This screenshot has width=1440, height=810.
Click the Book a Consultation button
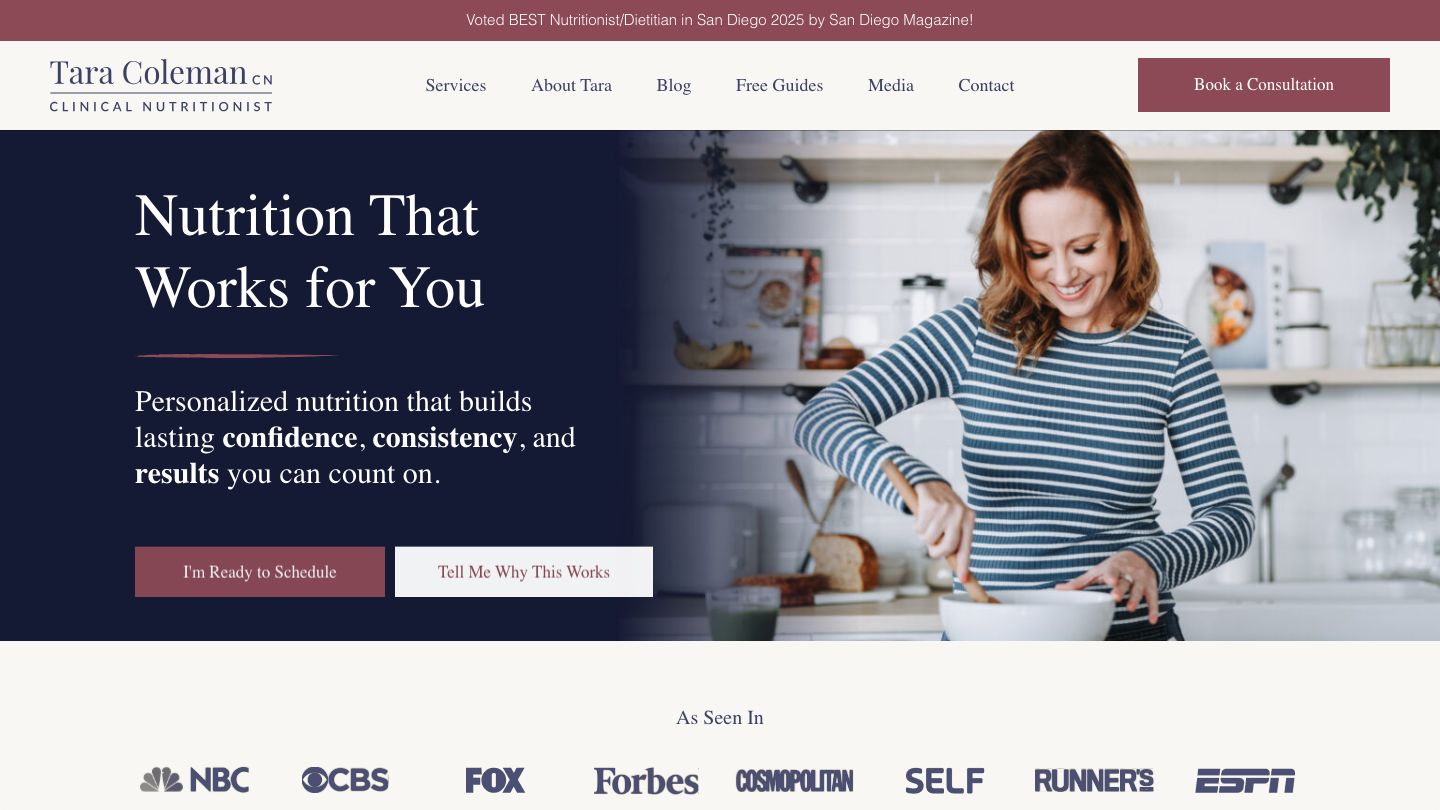tap(1264, 85)
